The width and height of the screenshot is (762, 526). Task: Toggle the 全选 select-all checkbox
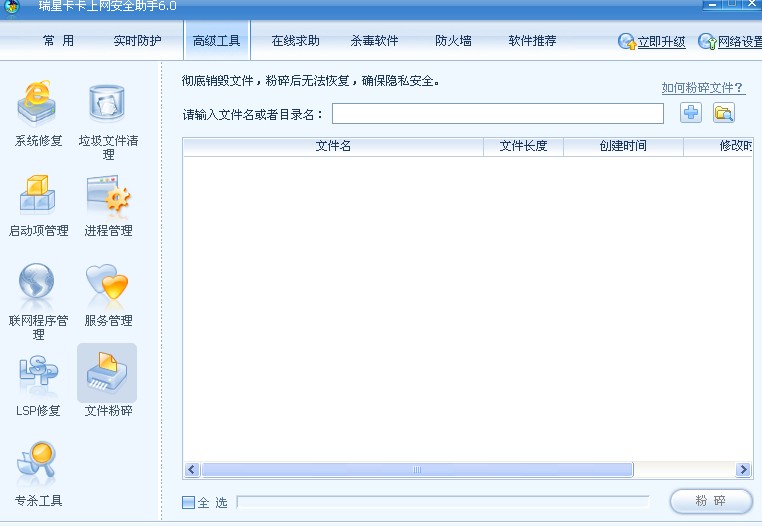(189, 502)
